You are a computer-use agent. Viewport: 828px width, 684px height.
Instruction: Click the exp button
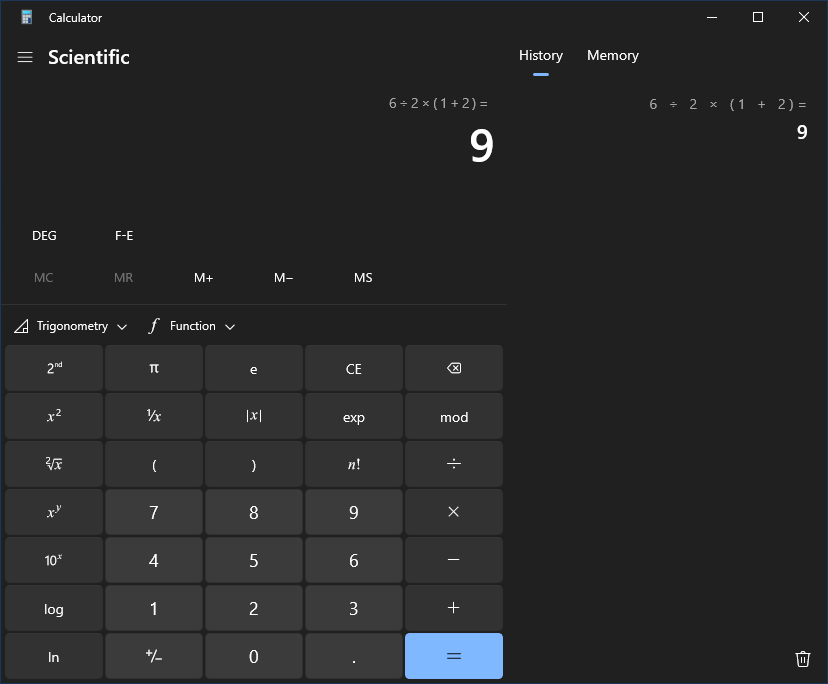(x=354, y=416)
